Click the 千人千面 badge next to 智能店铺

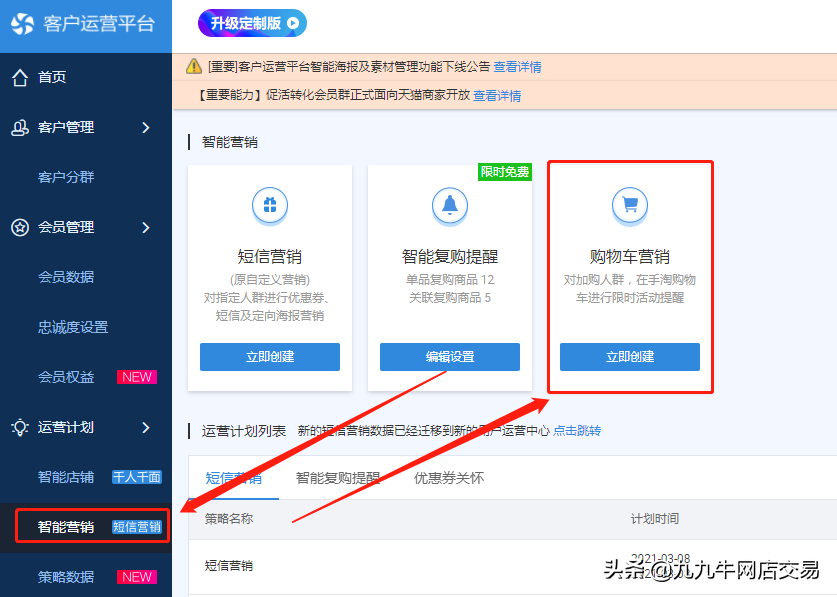[137, 477]
